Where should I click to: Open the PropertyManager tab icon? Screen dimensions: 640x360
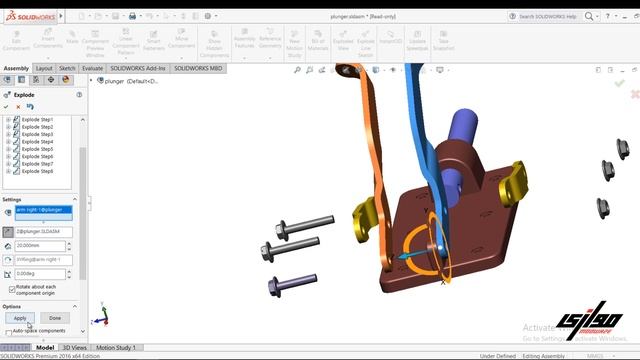point(22,80)
